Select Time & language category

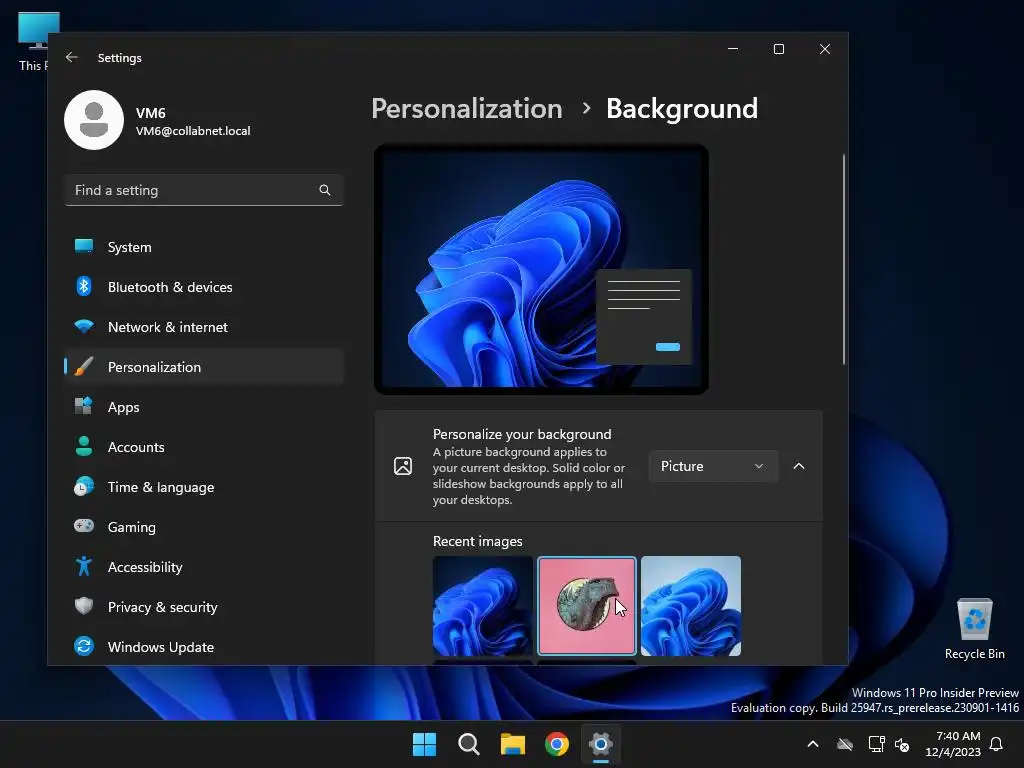pos(204,487)
